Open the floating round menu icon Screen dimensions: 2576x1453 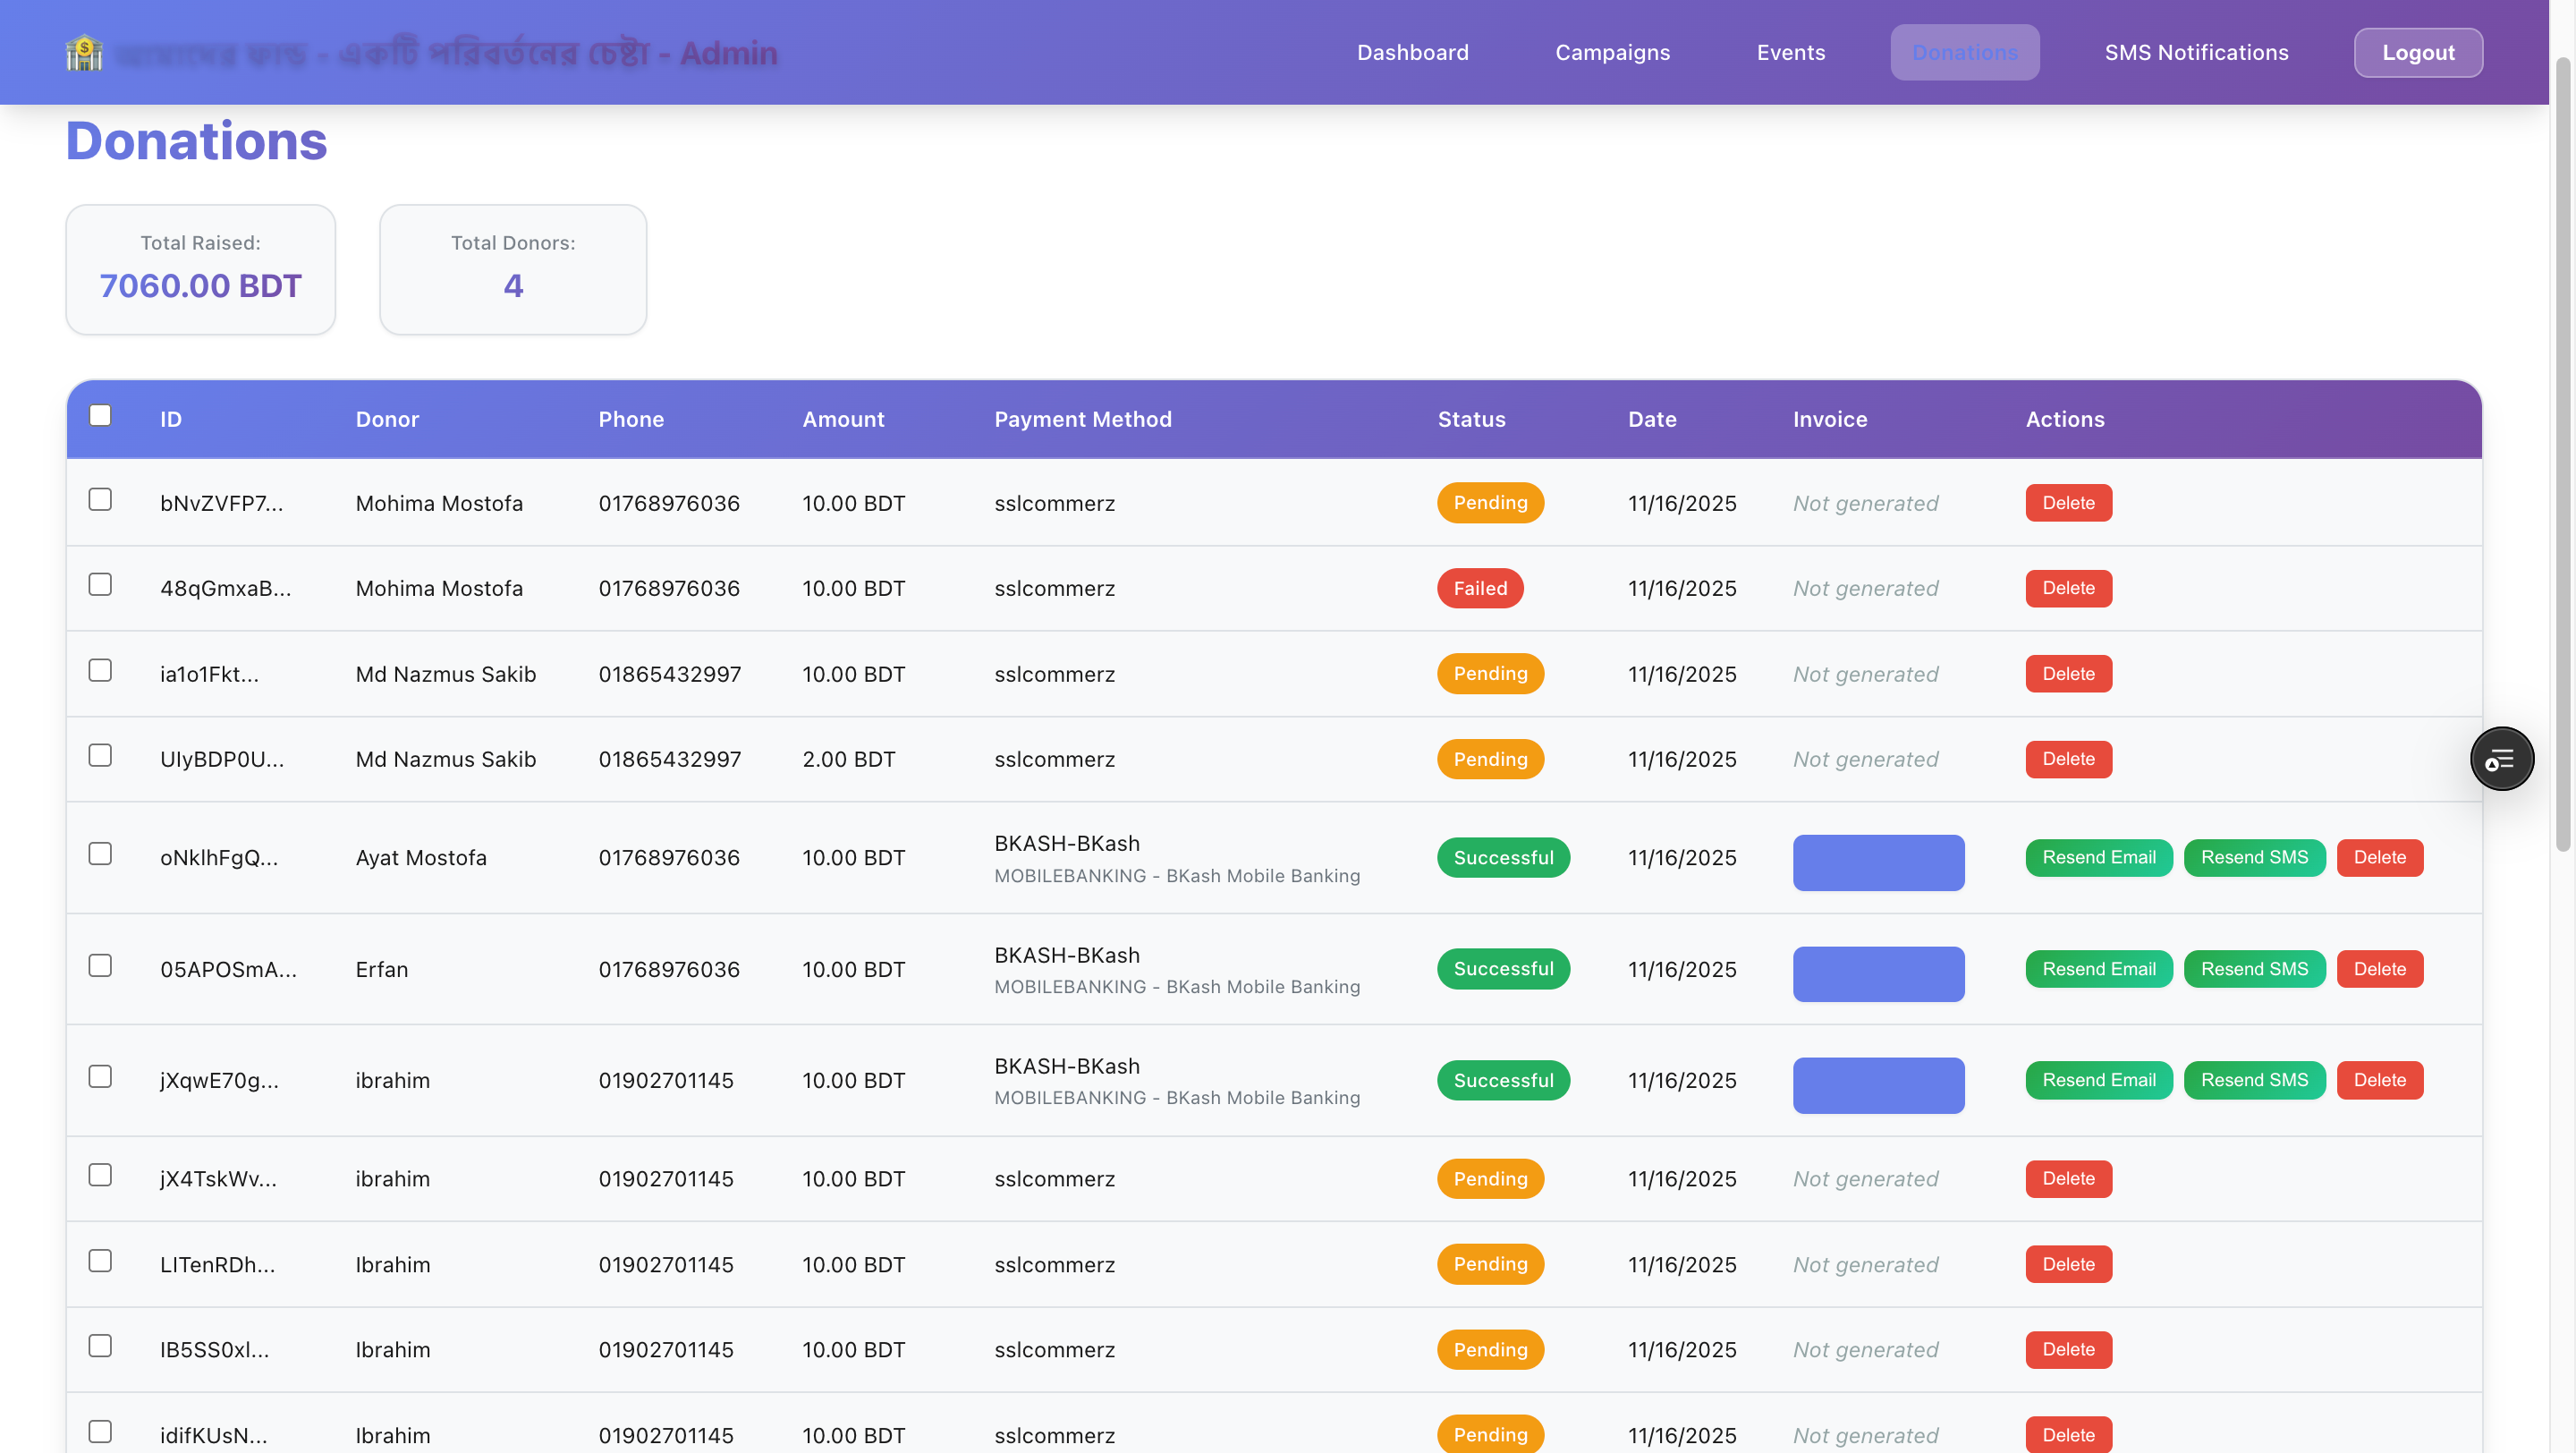point(2501,759)
